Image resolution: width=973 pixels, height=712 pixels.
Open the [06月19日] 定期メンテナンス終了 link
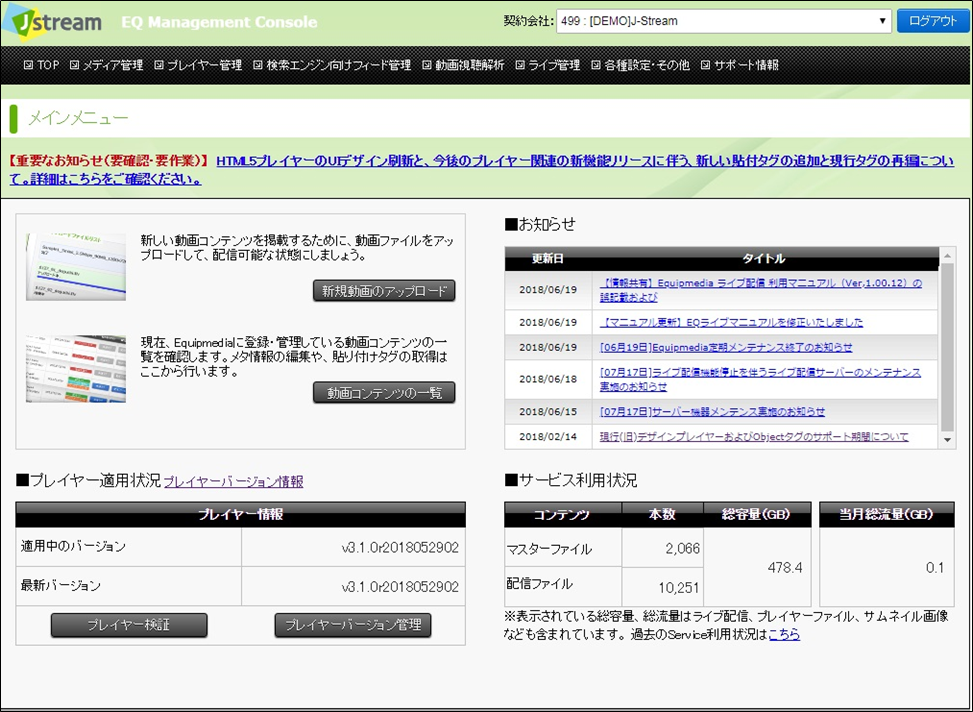click(x=726, y=347)
